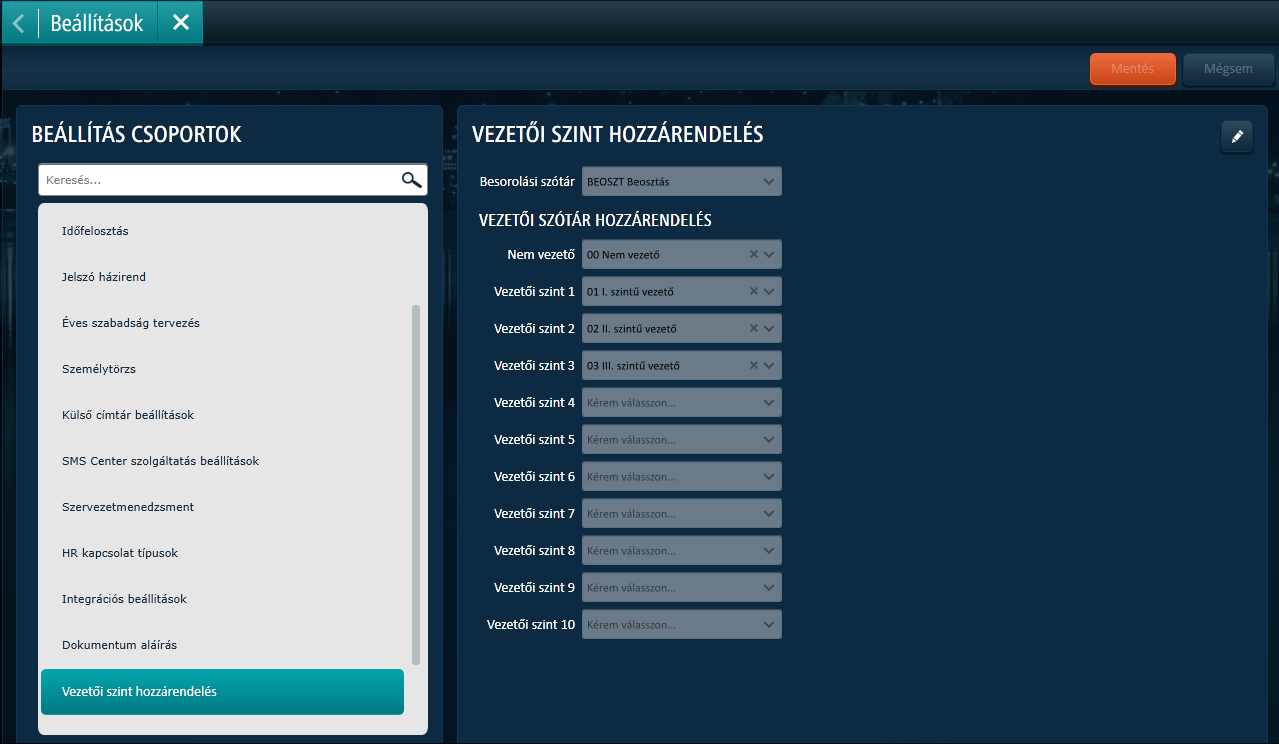The width and height of the screenshot is (1279, 744).
Task: Open the Vezetői szint 6 dropdown
Action: (x=682, y=476)
